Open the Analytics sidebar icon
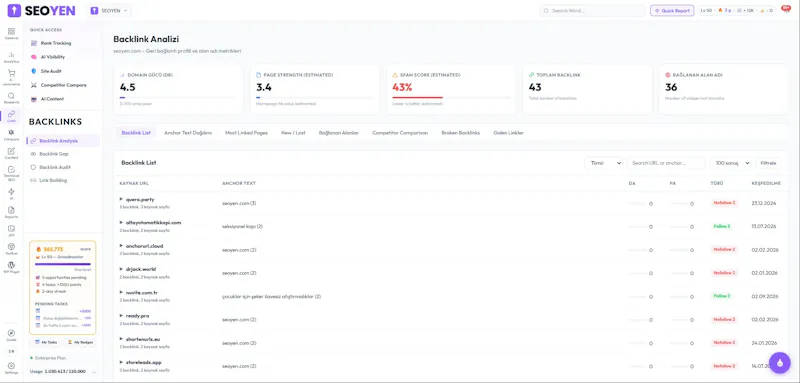Screen dimensions: 800x383 coord(11,57)
